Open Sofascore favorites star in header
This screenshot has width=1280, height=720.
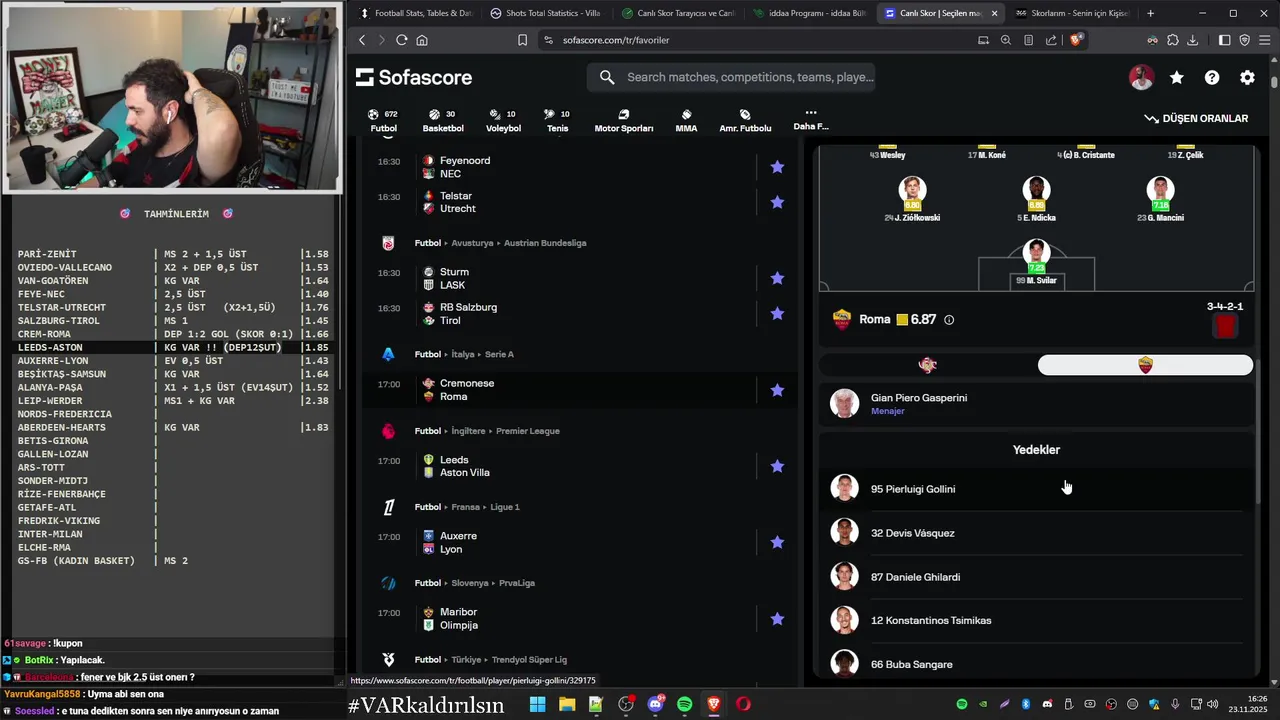coord(1177,78)
